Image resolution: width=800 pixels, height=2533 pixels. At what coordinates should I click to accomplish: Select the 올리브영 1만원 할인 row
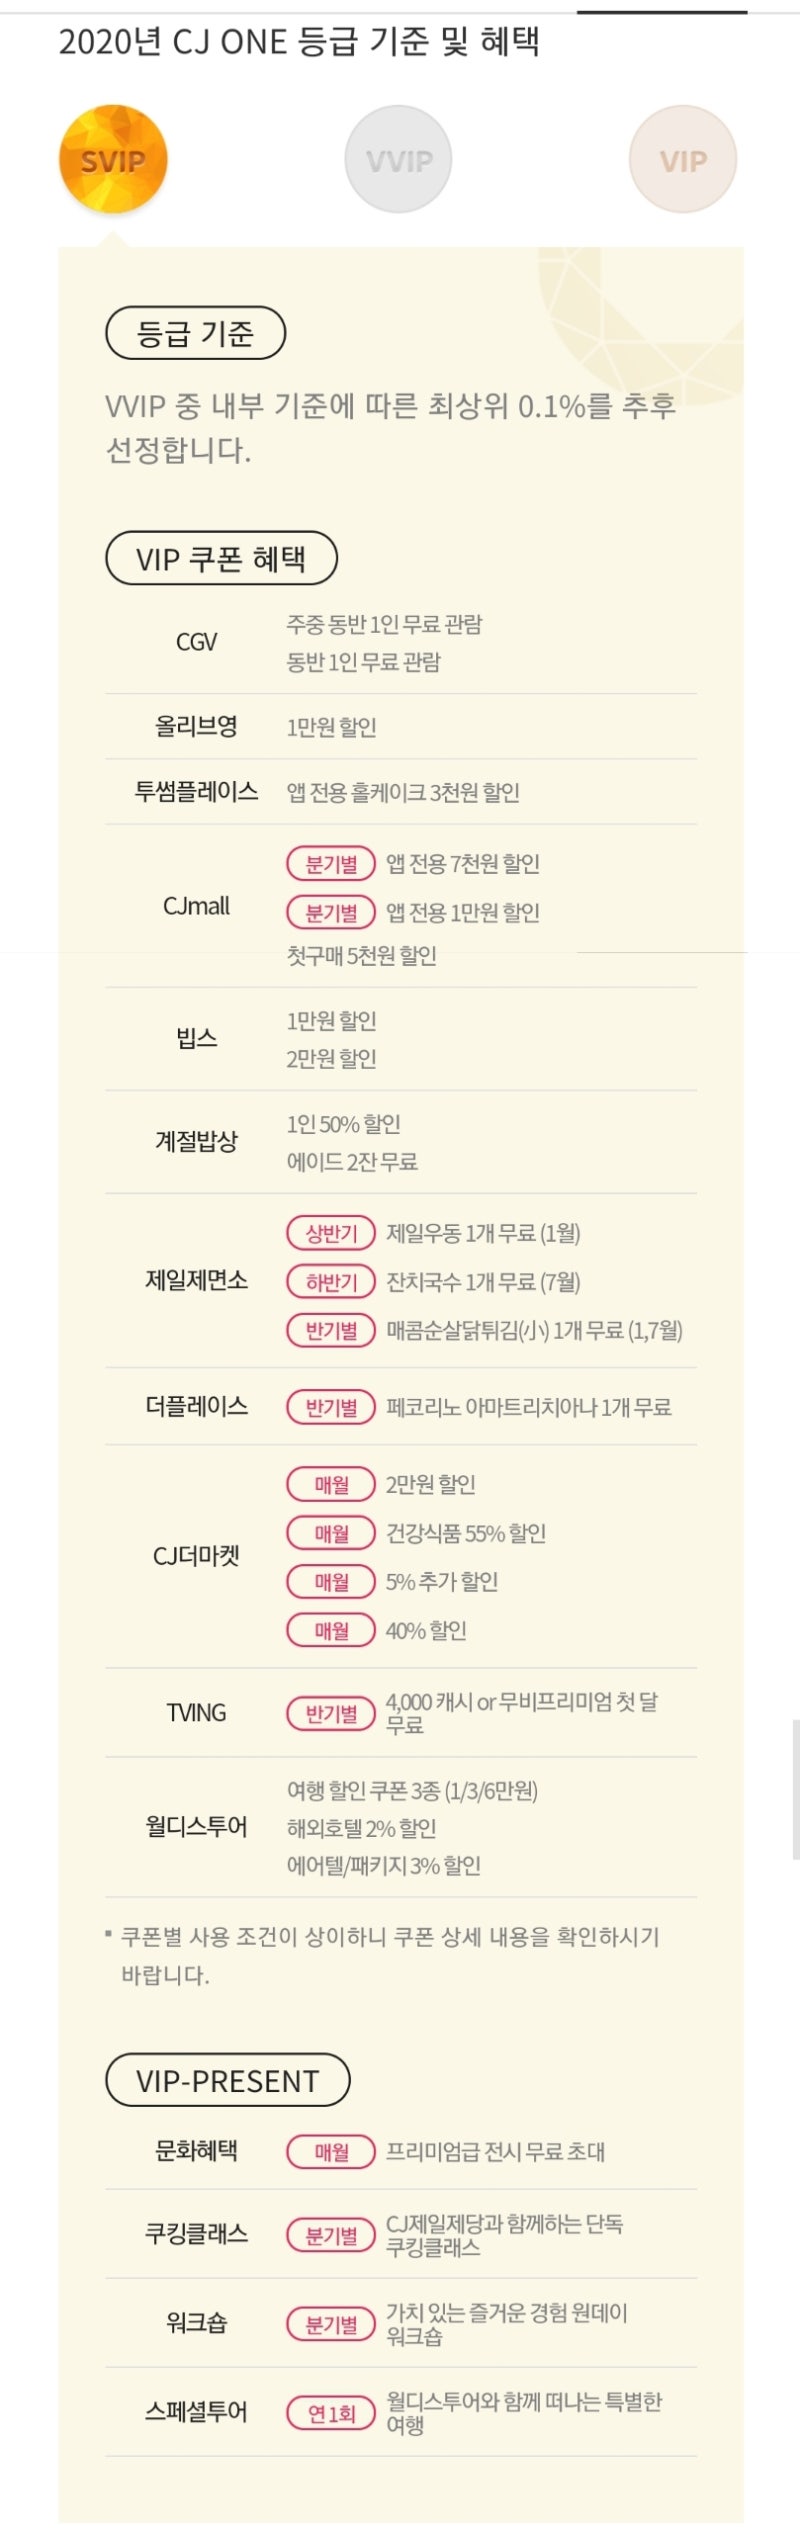tap(401, 727)
